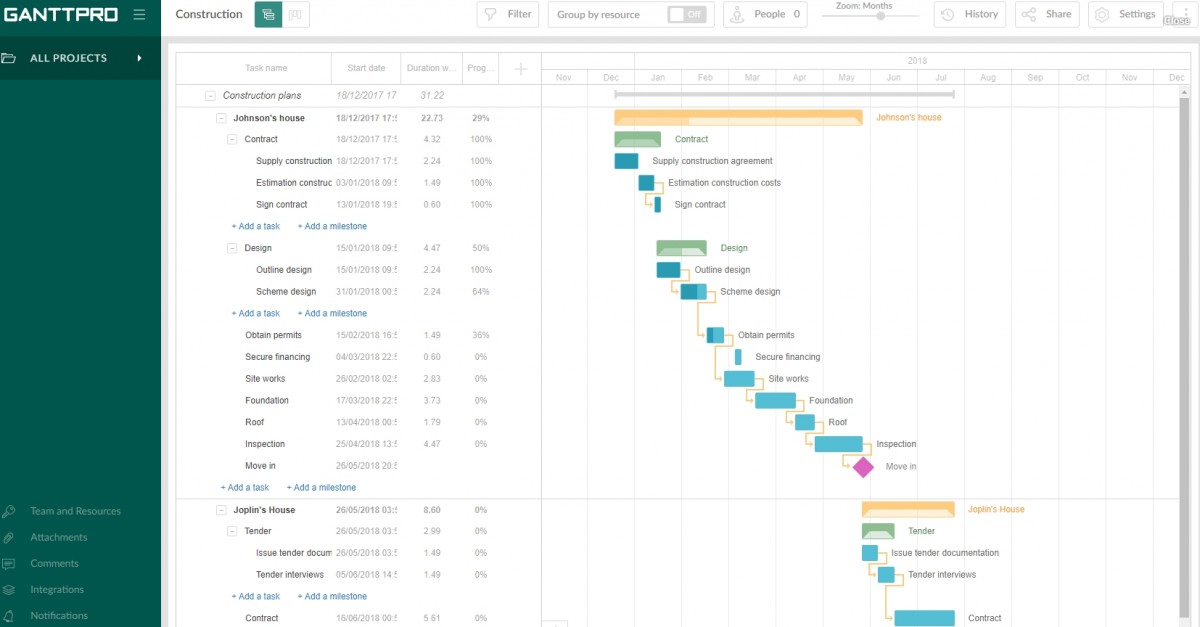The image size is (1200, 627).
Task: Open Attachments from the sidebar
Action: (59, 537)
